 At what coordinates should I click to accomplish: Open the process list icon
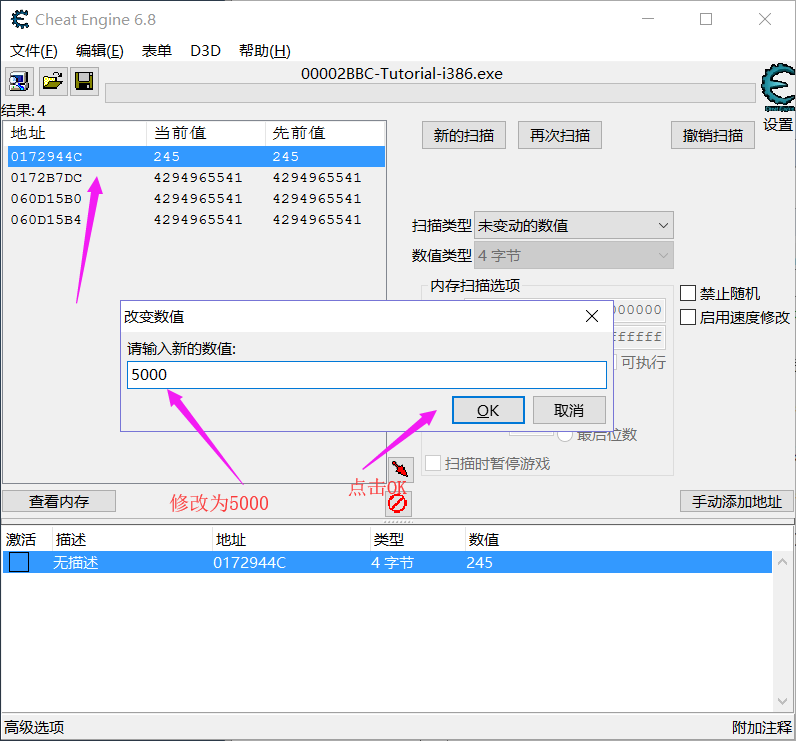[x=19, y=81]
